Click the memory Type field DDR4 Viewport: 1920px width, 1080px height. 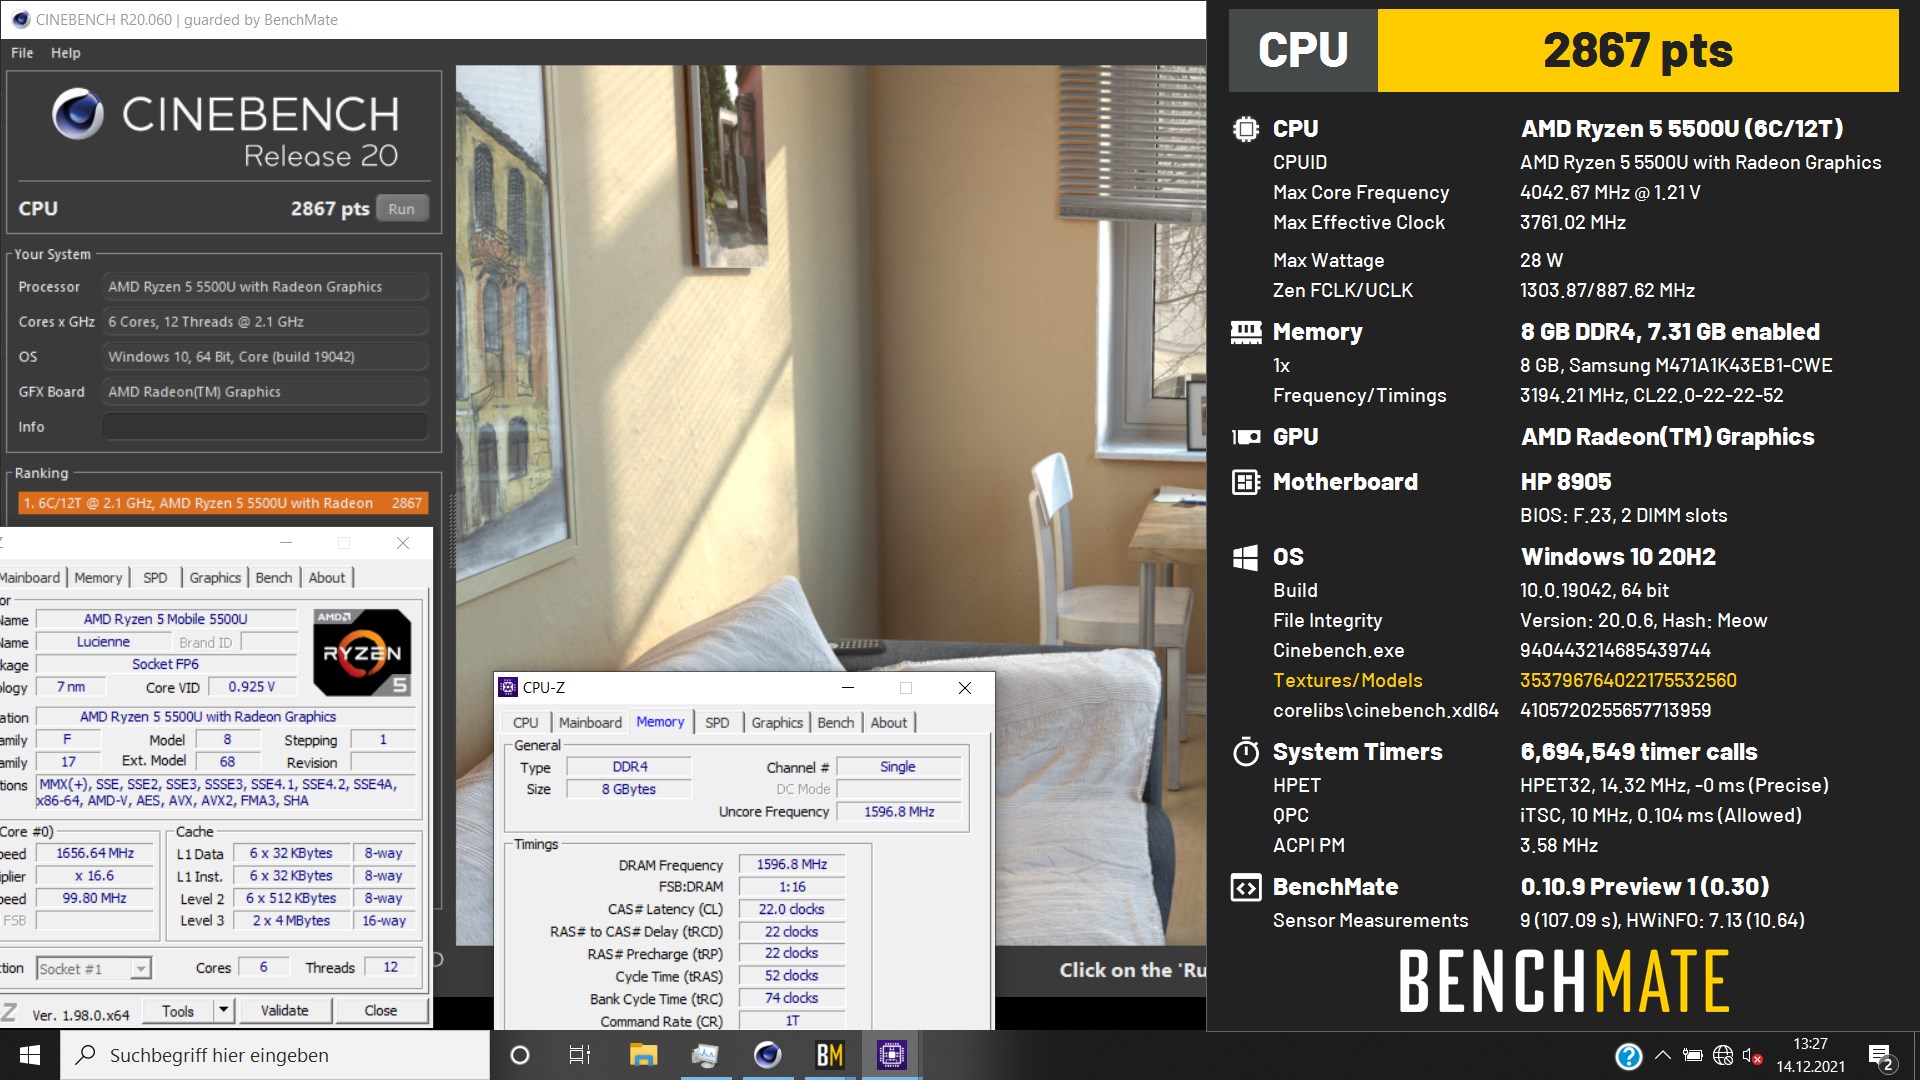630,767
